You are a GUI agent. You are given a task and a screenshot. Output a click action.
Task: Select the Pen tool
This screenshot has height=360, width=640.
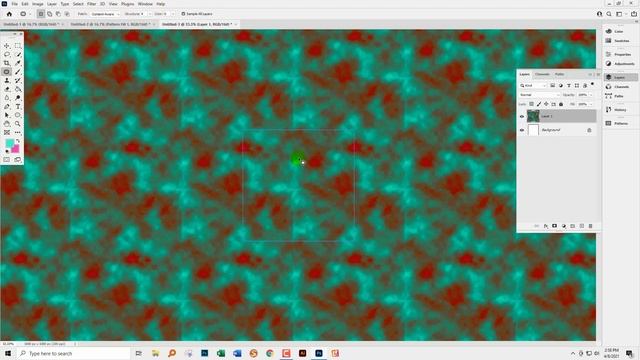(x=7, y=107)
